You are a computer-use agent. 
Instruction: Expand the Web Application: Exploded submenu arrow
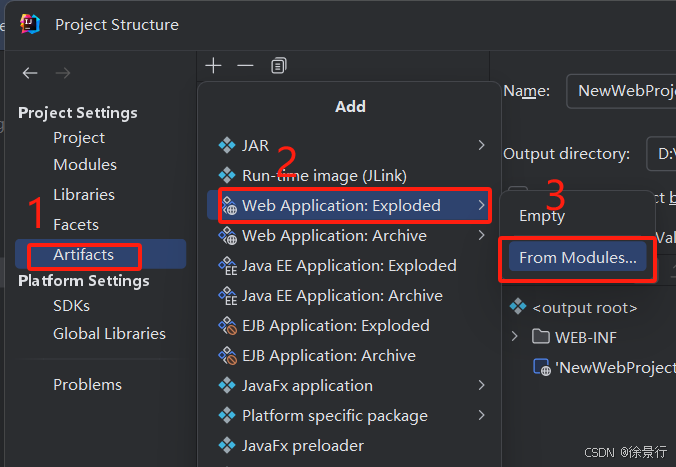[x=482, y=205]
